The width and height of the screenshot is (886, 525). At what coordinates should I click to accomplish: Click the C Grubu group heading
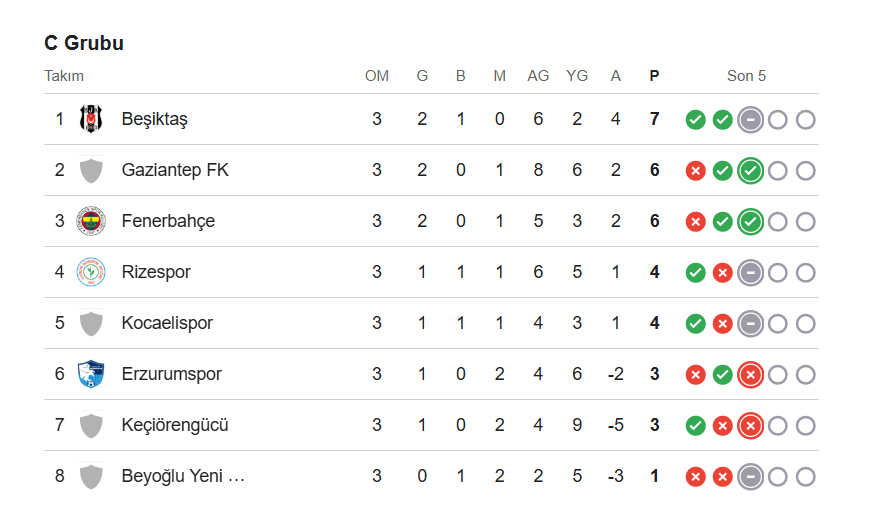point(84,43)
